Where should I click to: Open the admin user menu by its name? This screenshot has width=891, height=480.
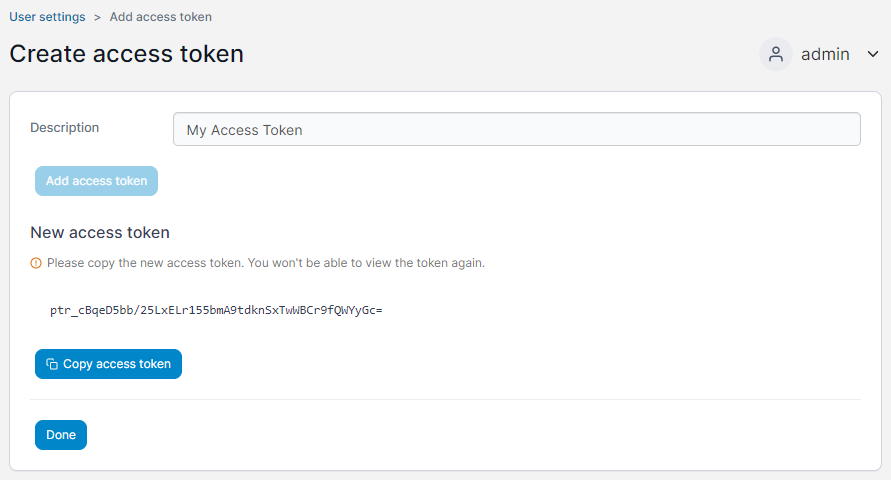pyautogui.click(x=825, y=55)
